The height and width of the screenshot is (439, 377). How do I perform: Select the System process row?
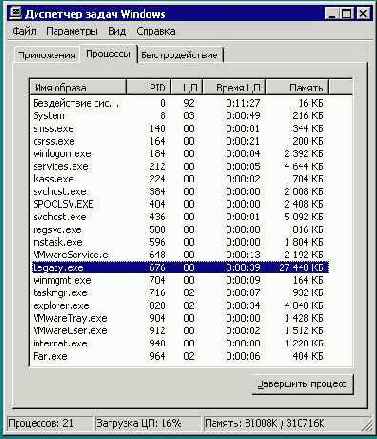point(180,116)
